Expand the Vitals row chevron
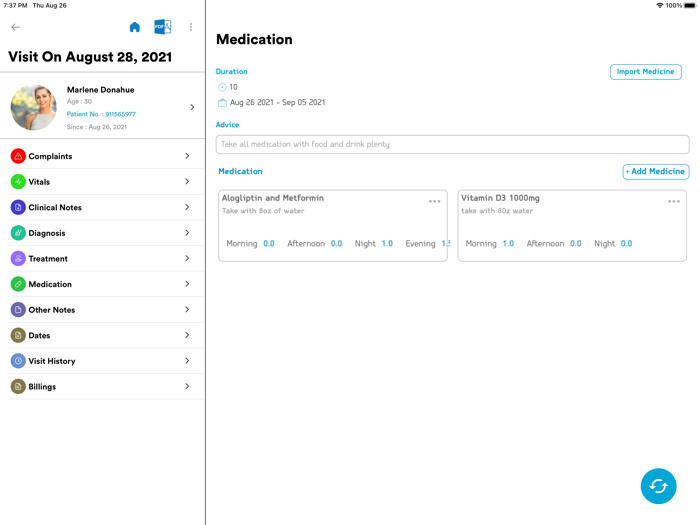 pyautogui.click(x=187, y=181)
